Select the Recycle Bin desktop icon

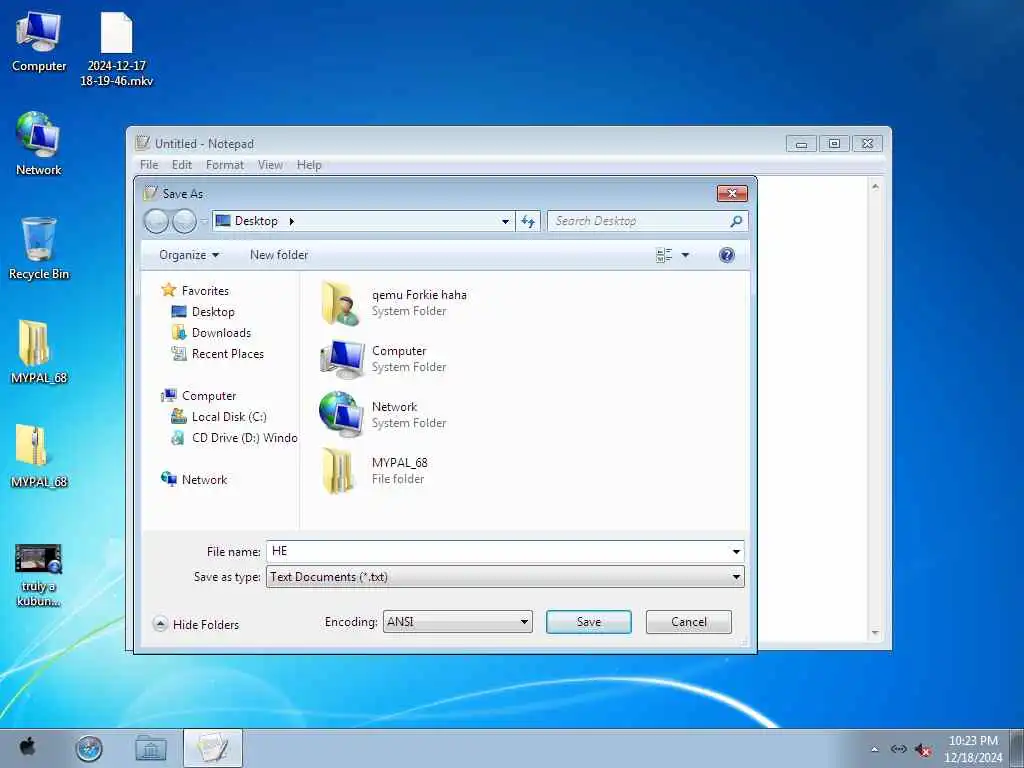39,249
